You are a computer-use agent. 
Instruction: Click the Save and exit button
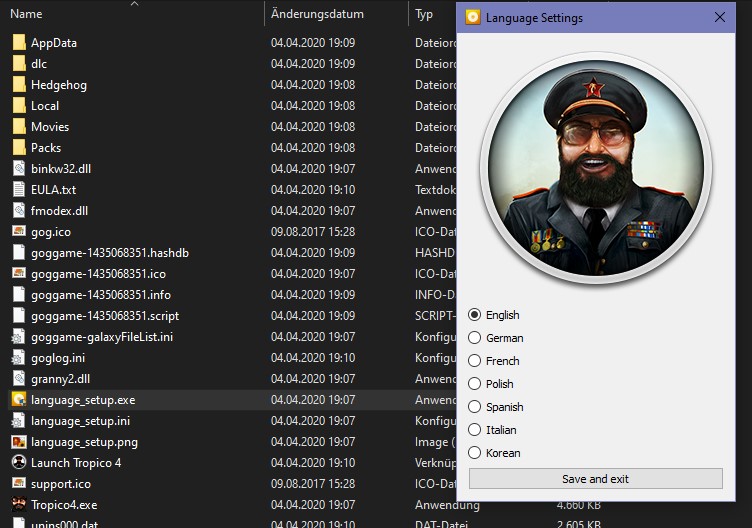(596, 479)
